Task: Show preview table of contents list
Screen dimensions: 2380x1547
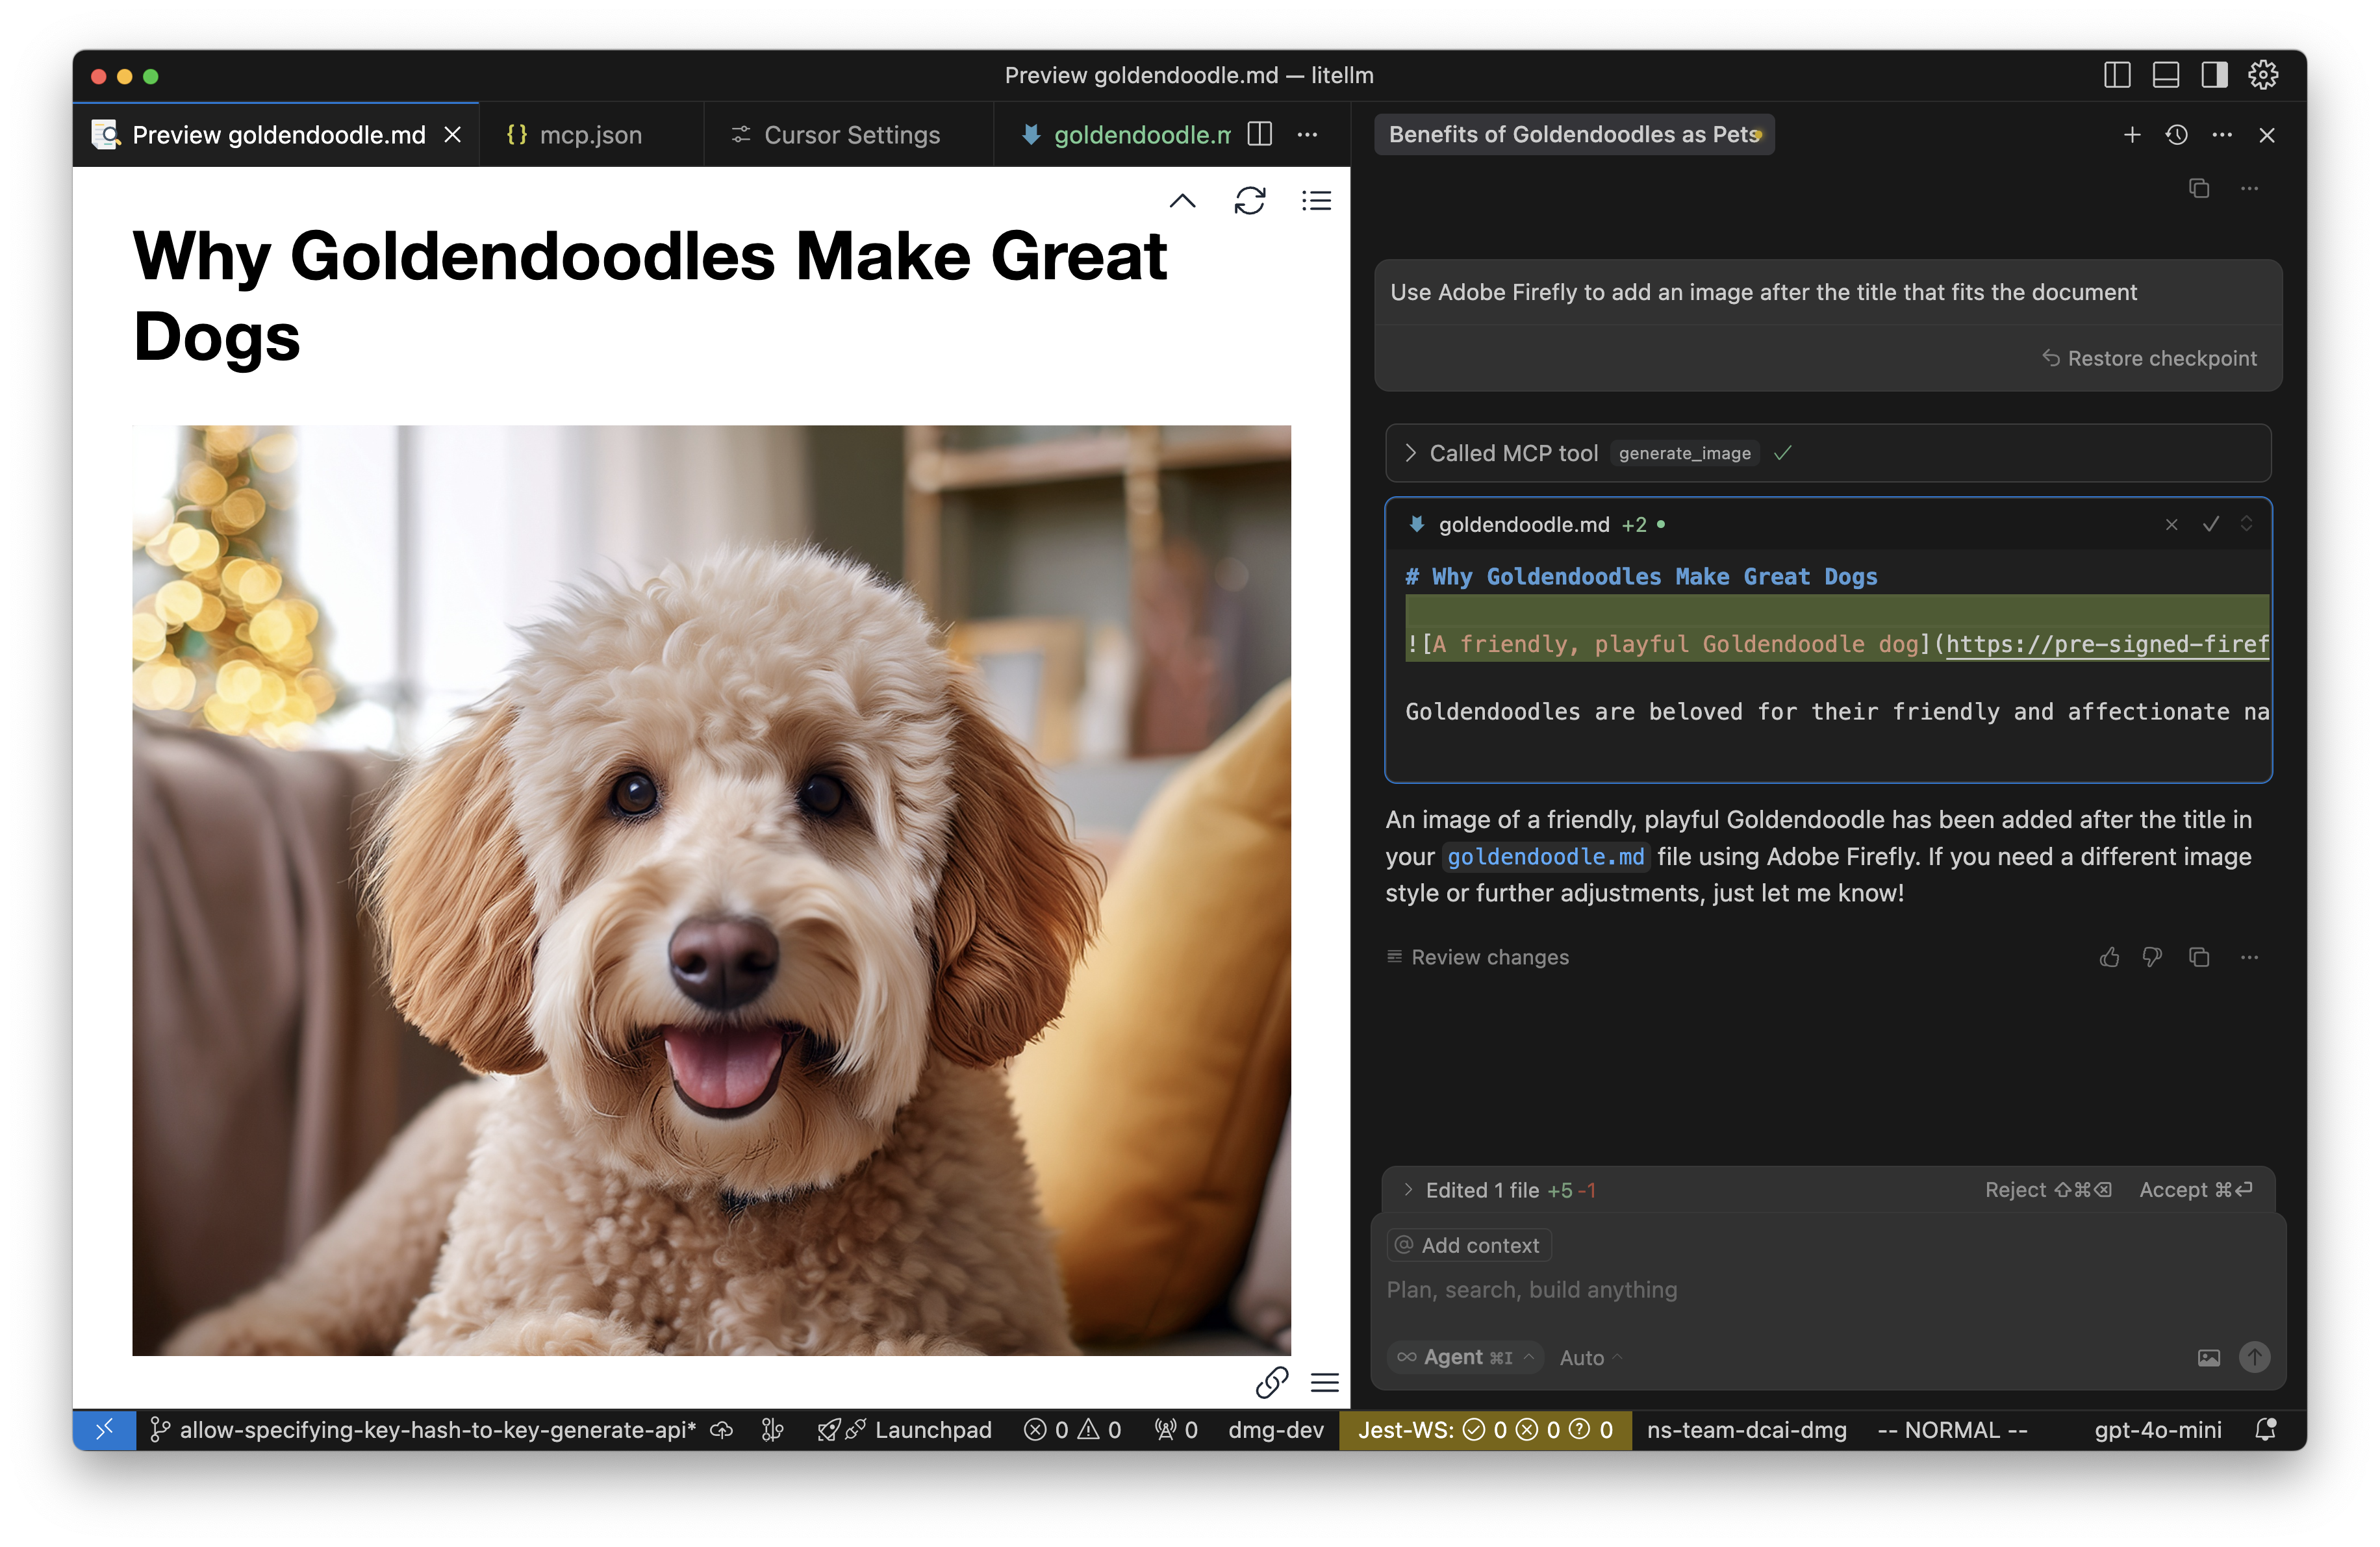Action: (1316, 201)
